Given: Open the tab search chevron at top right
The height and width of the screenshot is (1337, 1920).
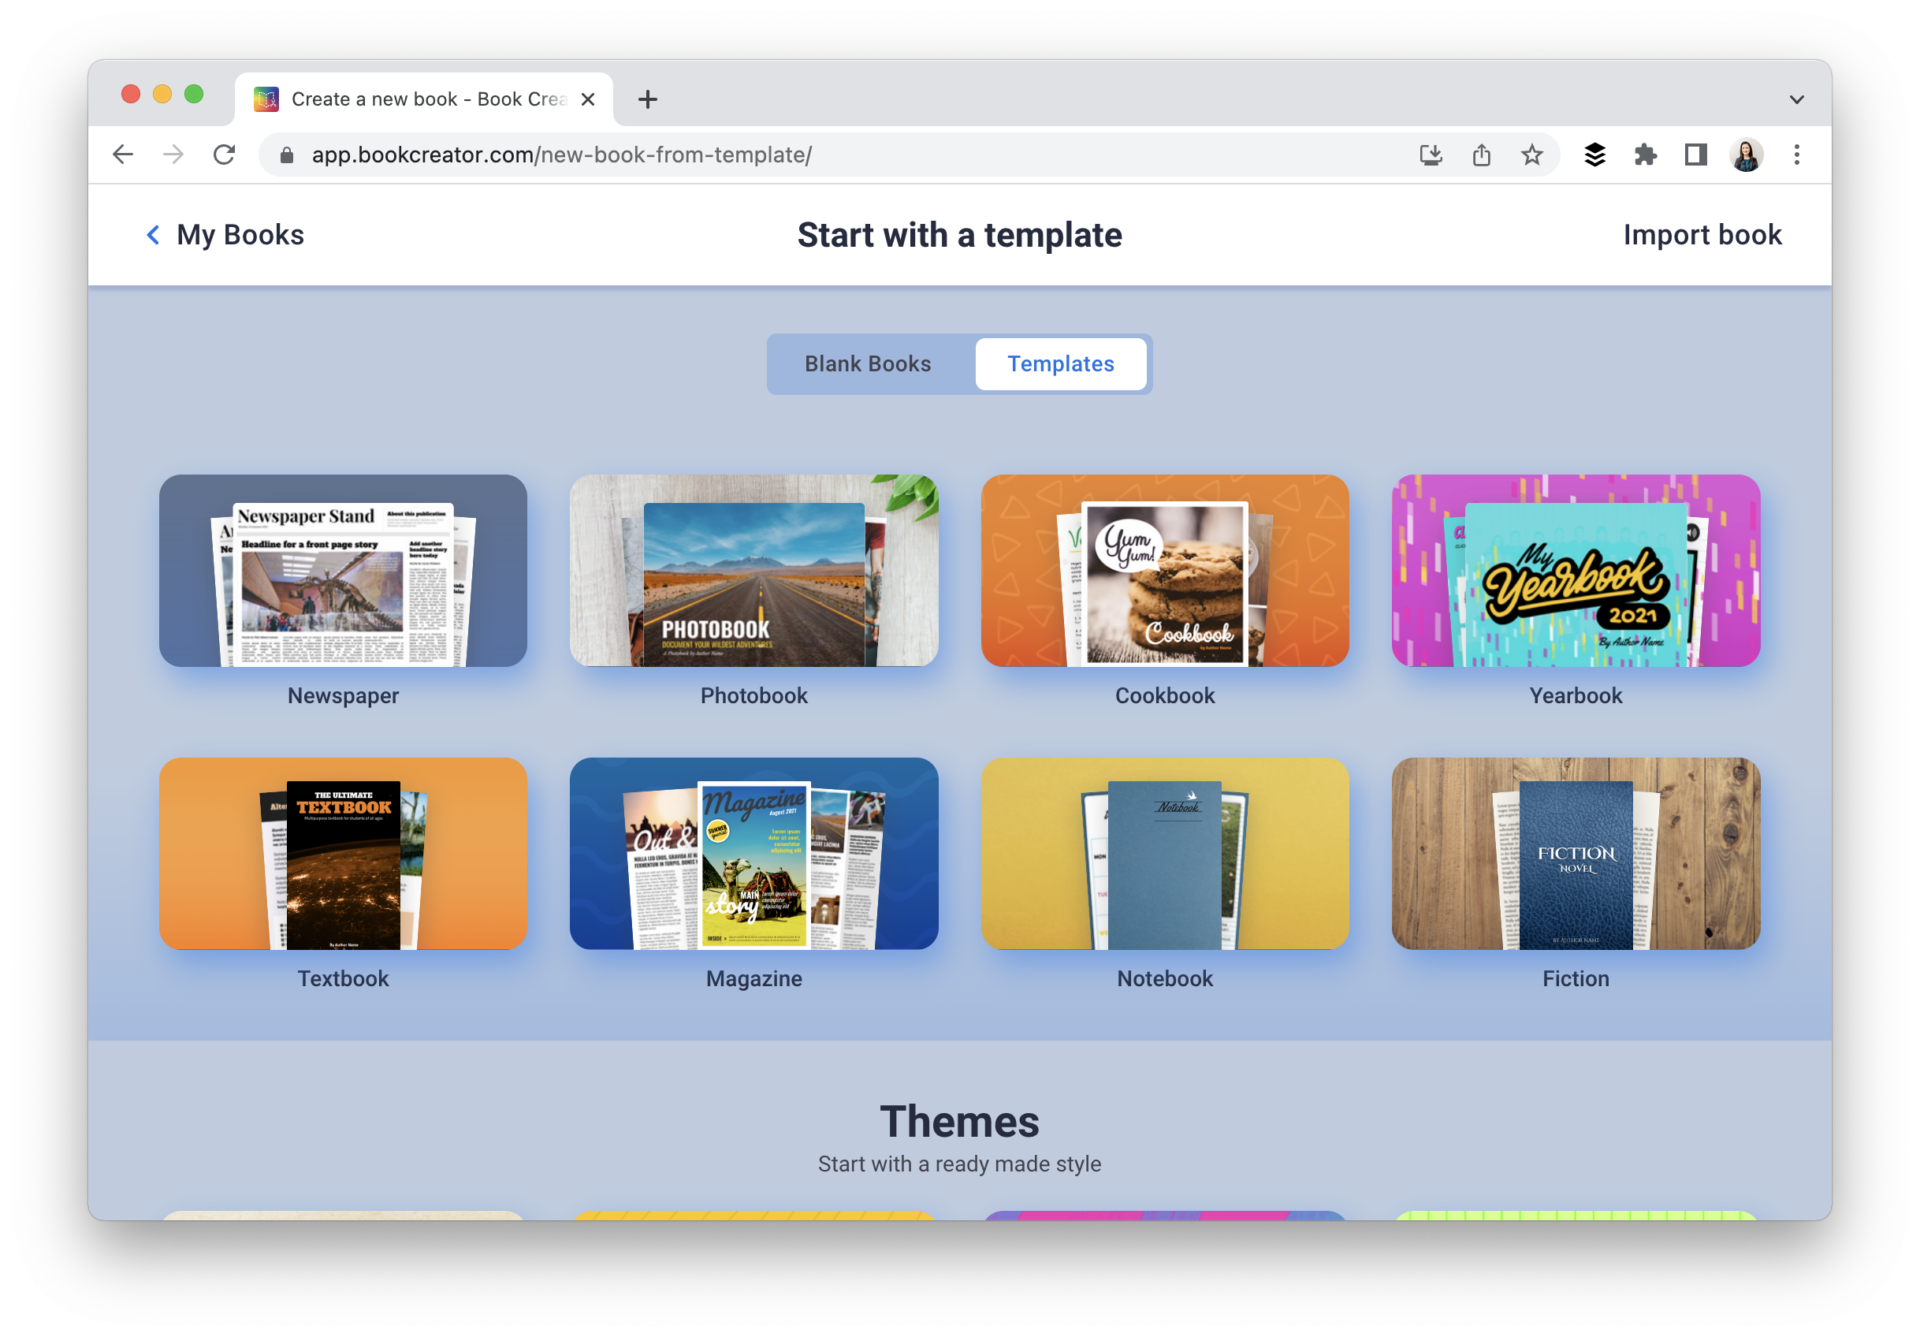Looking at the screenshot, I should (x=1795, y=99).
